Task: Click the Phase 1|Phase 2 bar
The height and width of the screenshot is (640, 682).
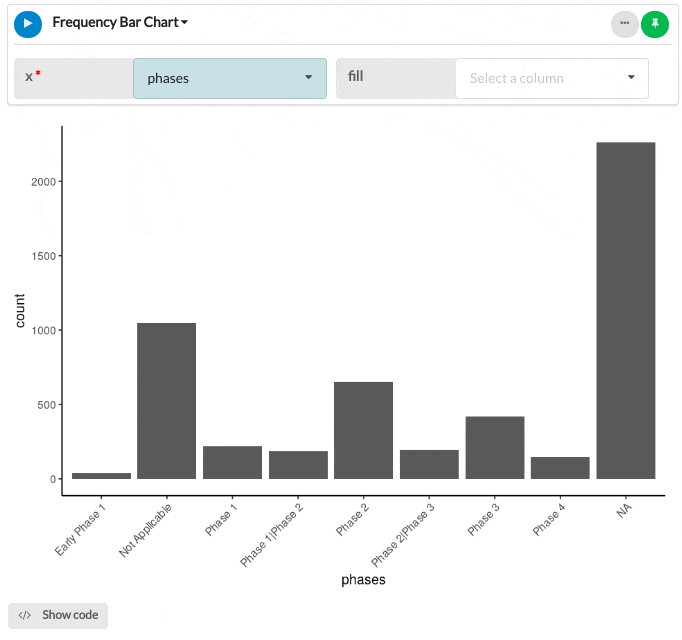Action: pyautogui.click(x=298, y=465)
